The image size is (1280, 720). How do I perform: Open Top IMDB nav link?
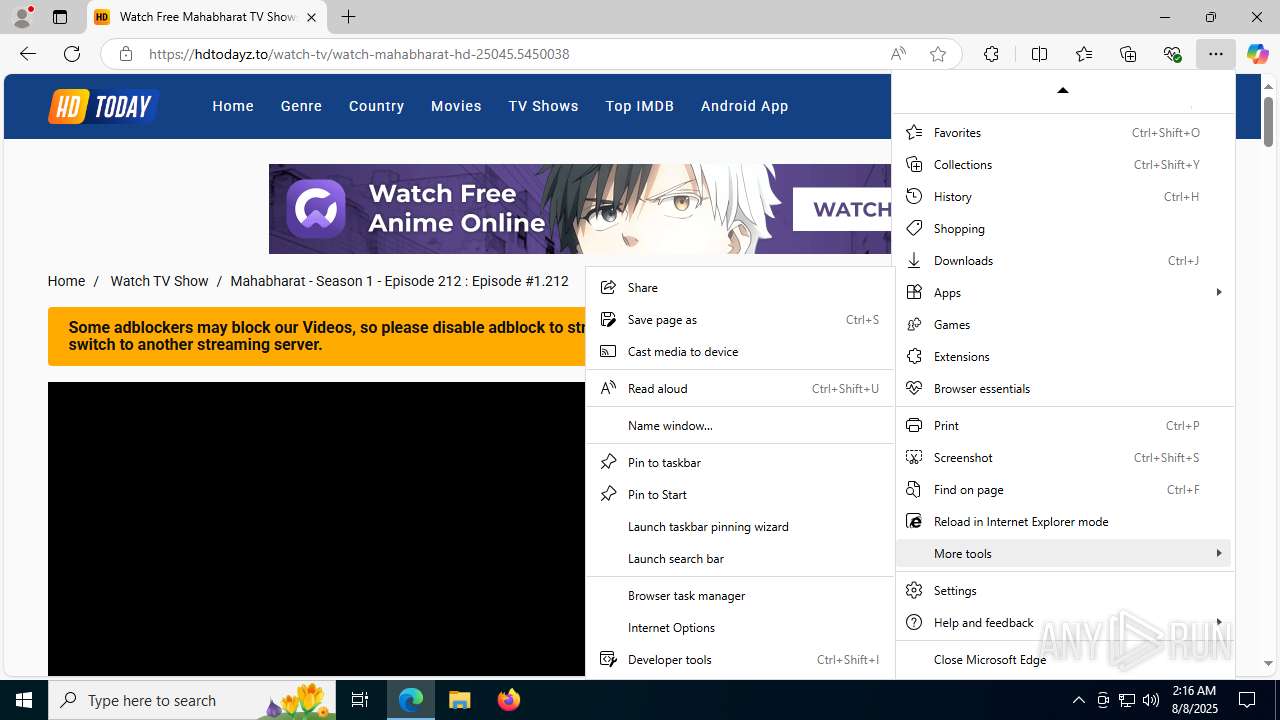coord(639,106)
